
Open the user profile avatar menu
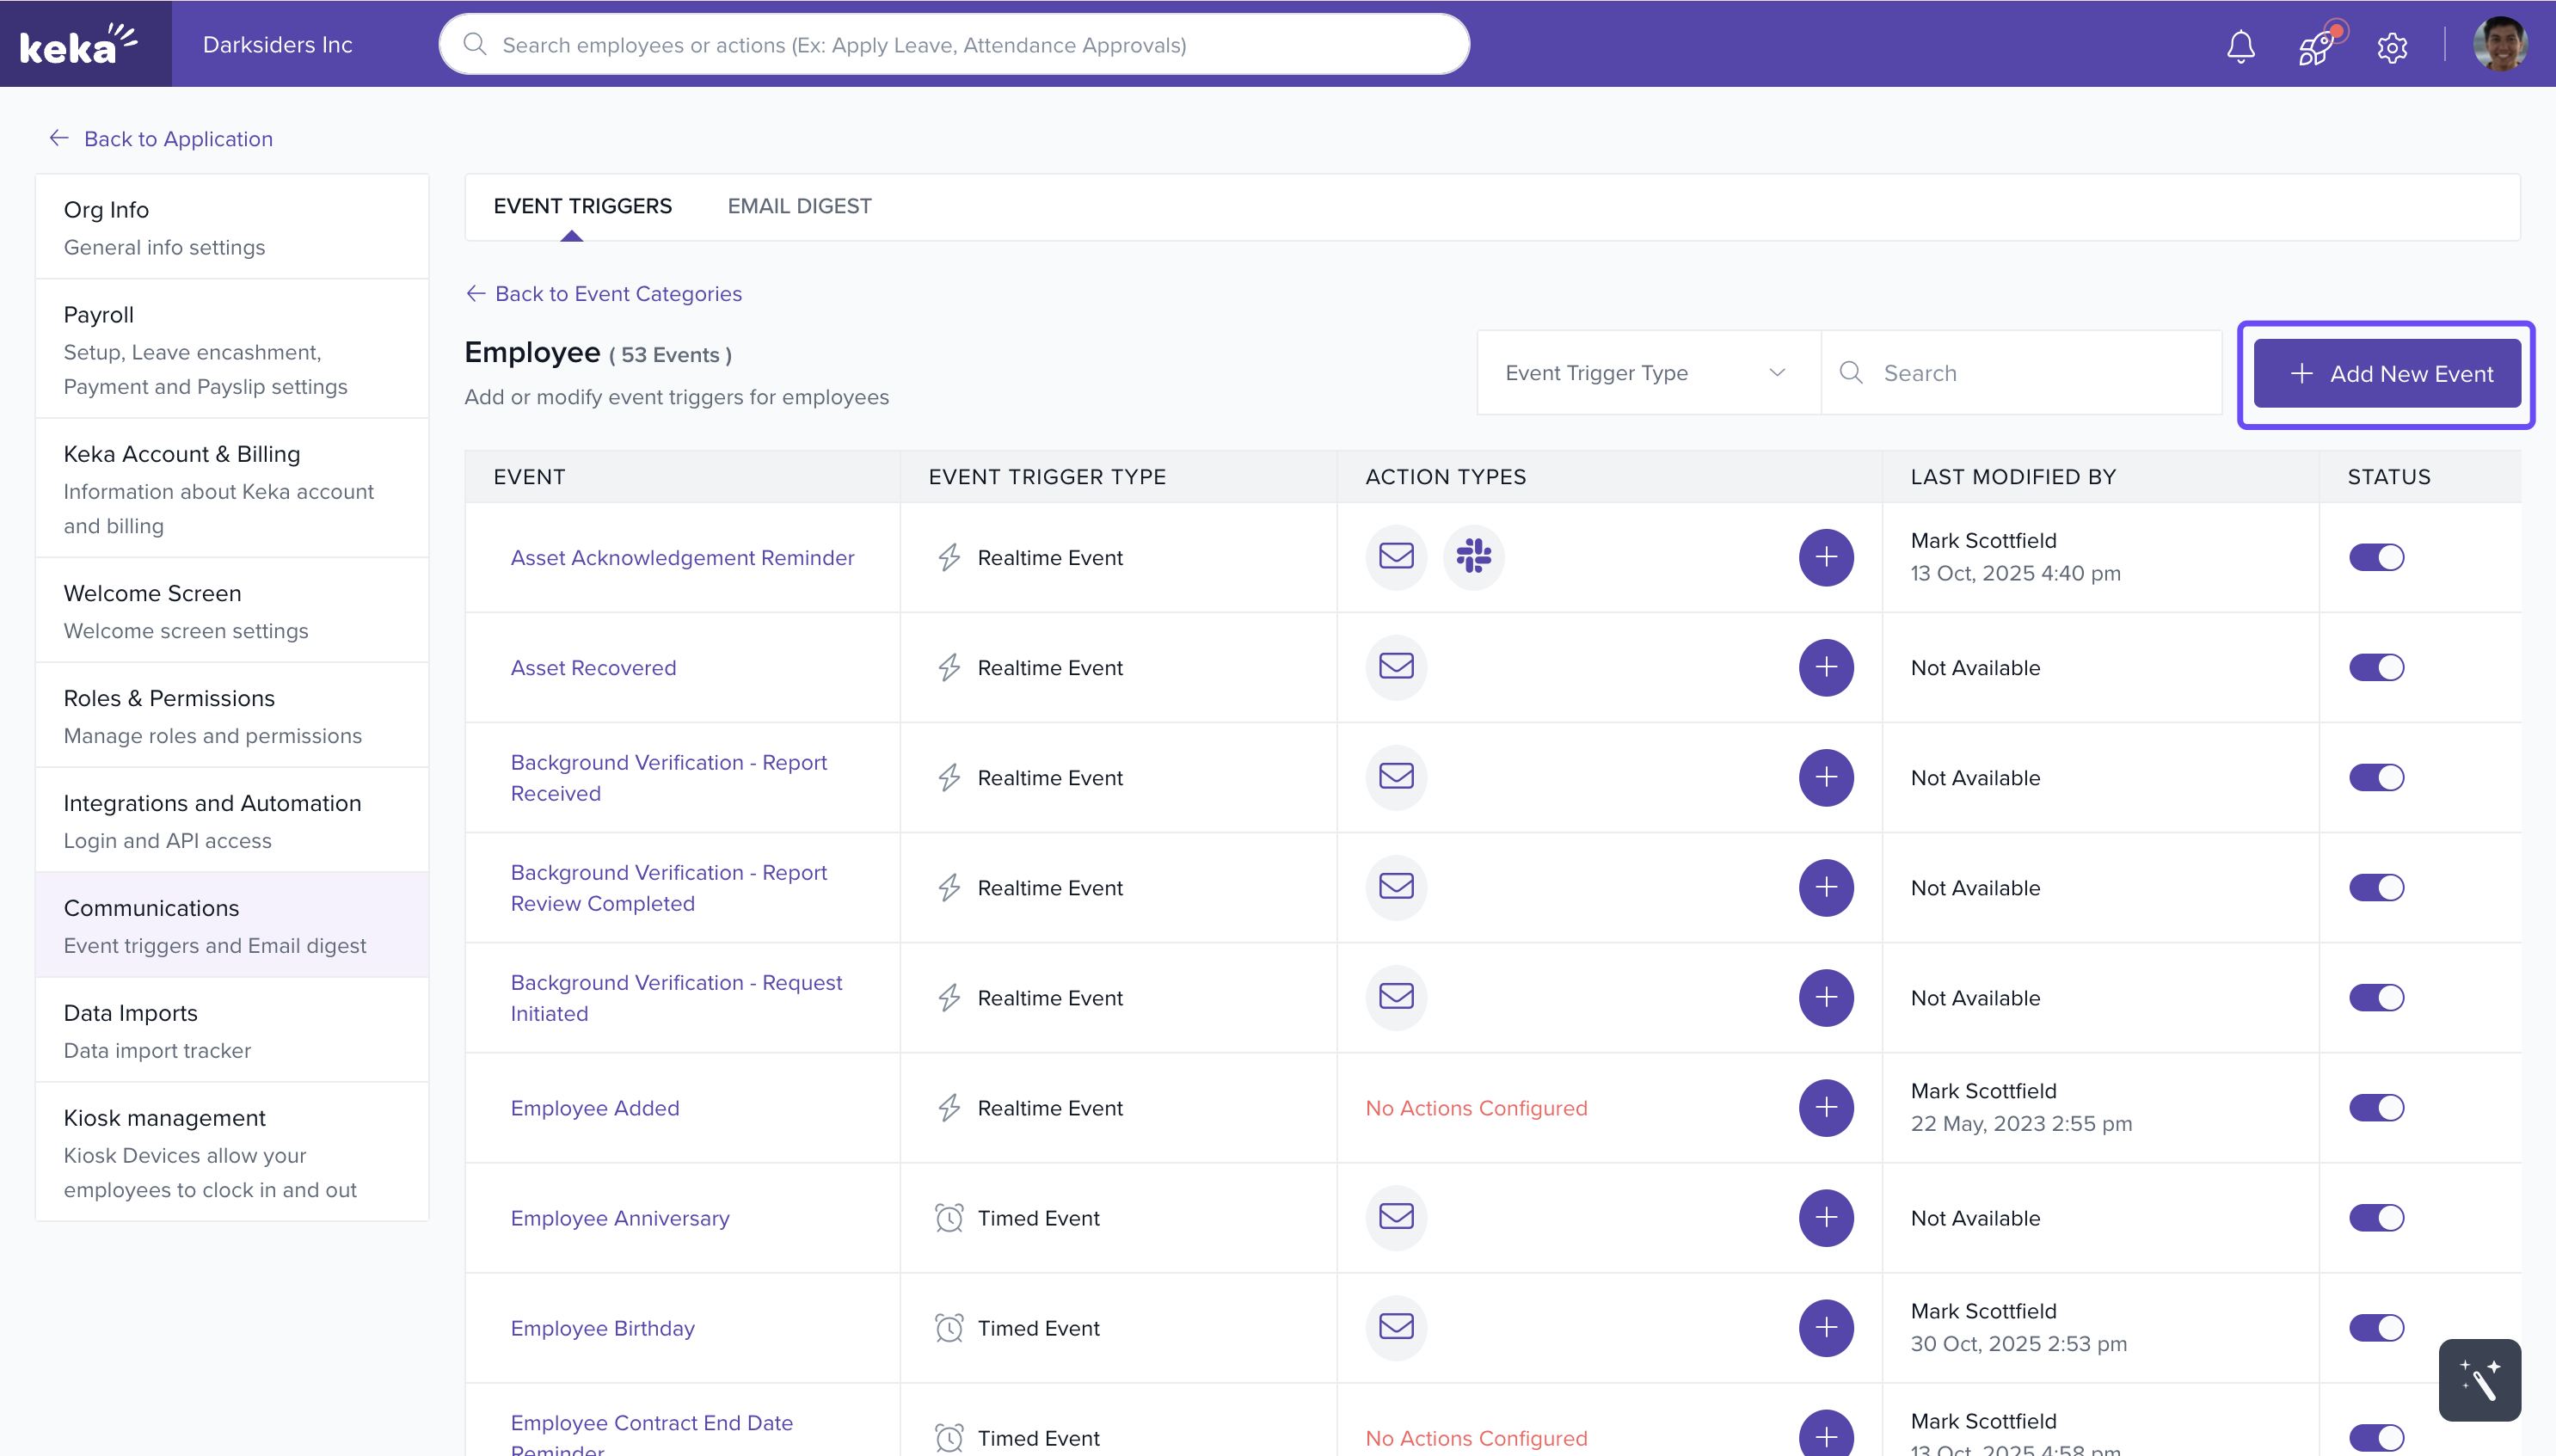click(2499, 45)
